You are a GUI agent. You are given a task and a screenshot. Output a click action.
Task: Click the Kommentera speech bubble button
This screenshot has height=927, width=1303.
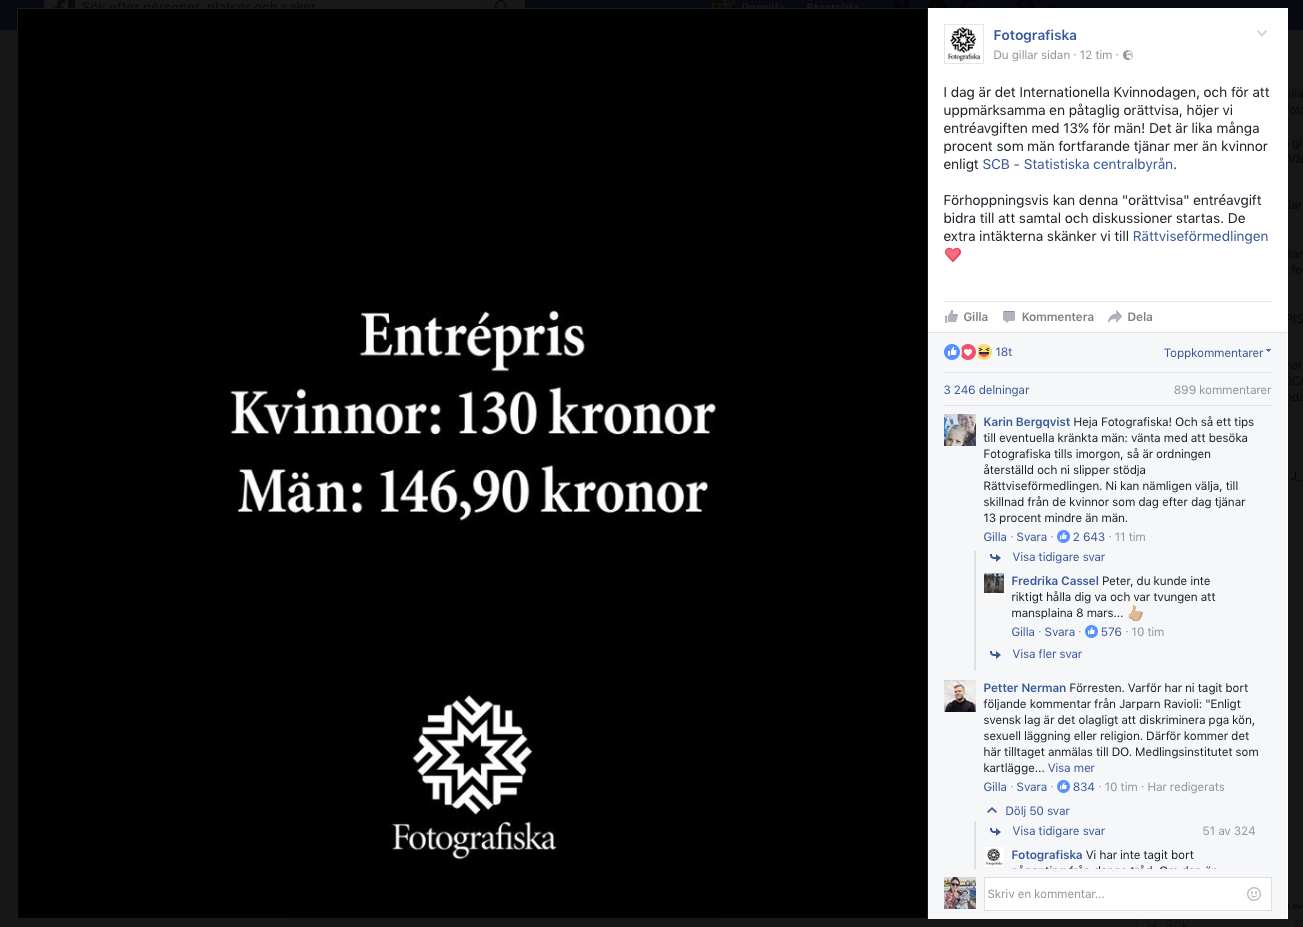coord(1048,317)
